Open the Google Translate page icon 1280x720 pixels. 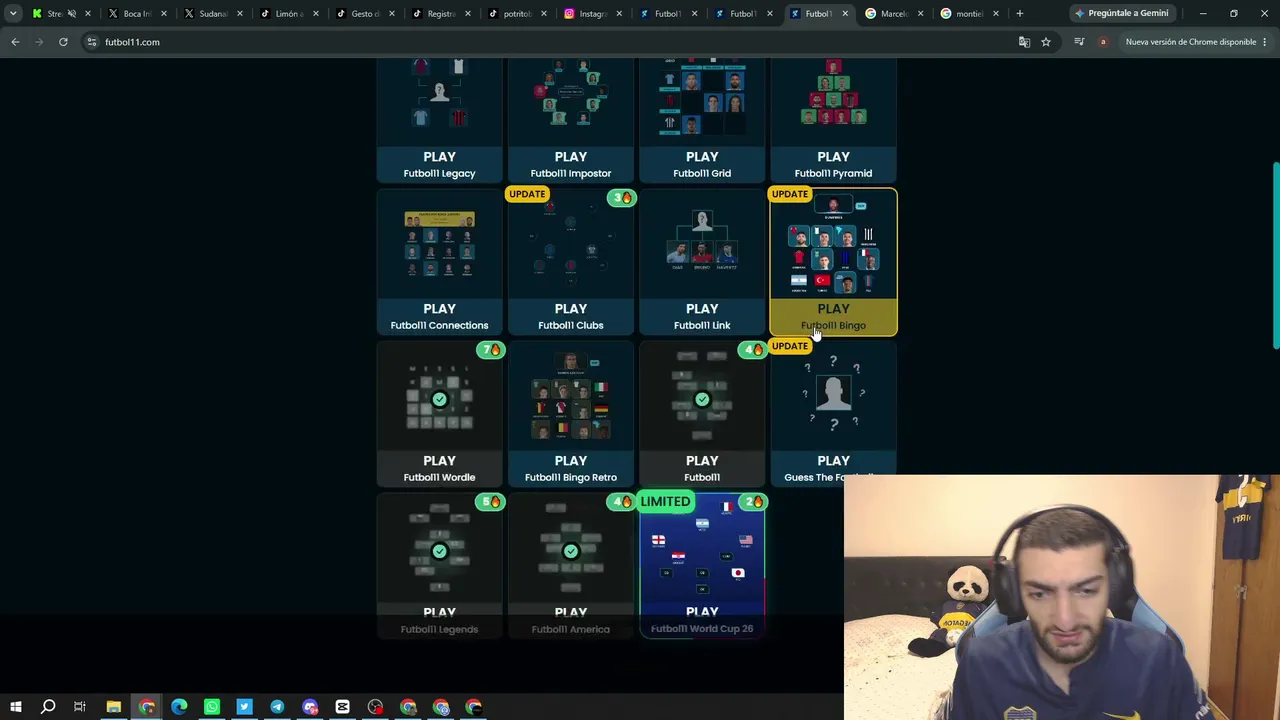[1024, 42]
